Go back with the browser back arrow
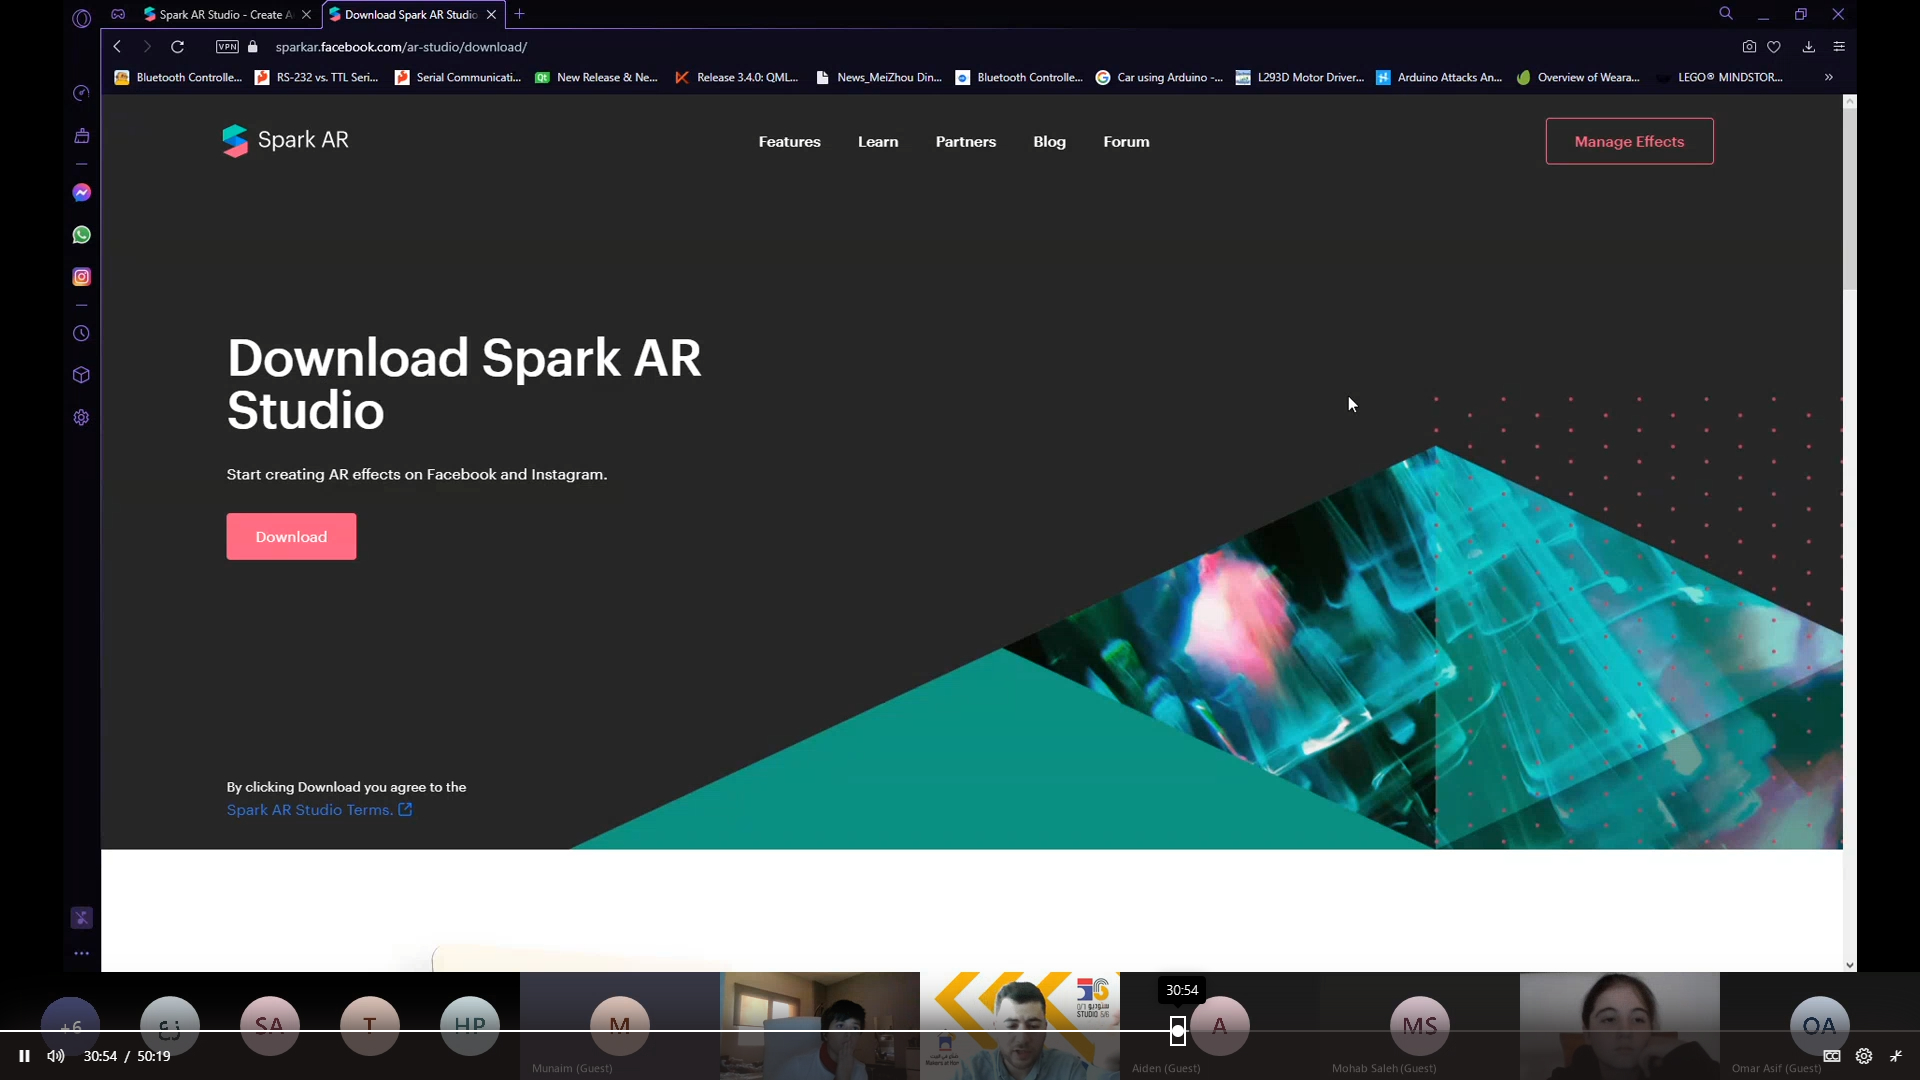This screenshot has height=1080, width=1920. 117,47
